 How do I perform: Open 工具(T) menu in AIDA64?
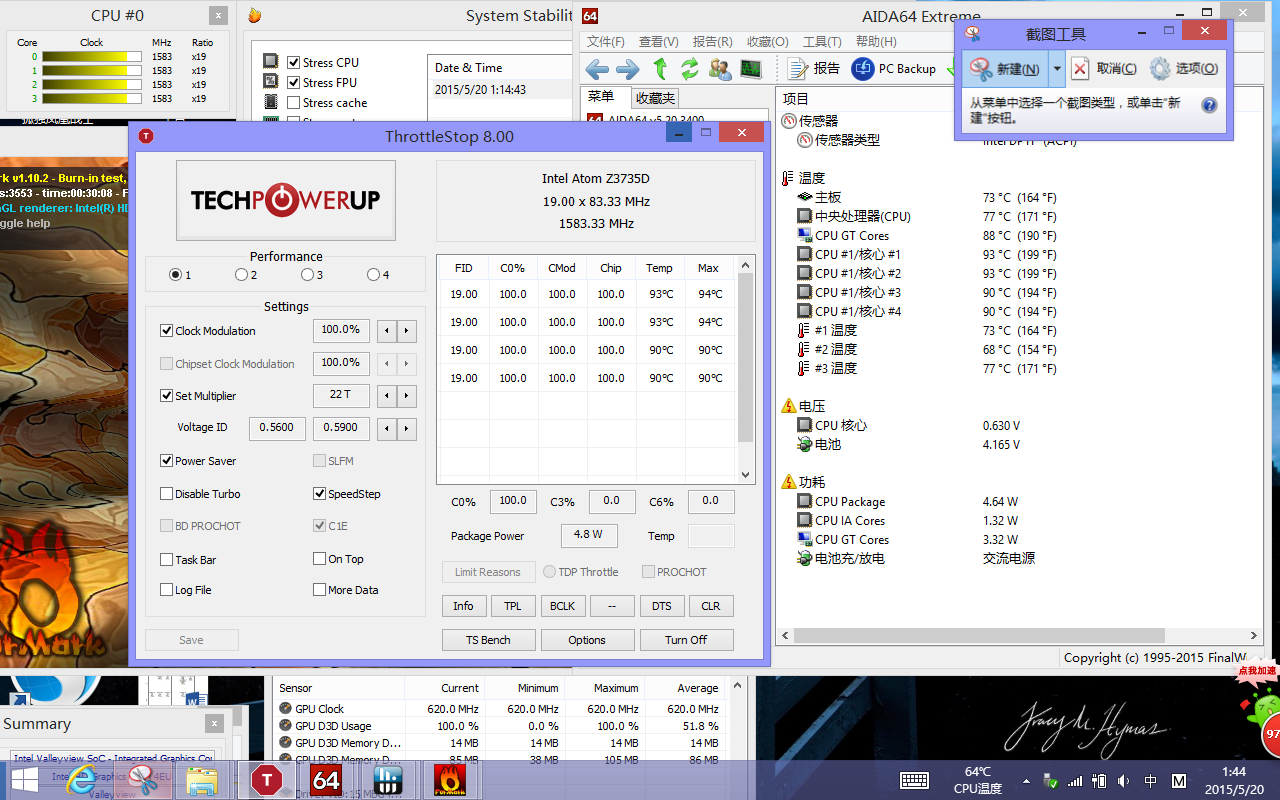[821, 42]
